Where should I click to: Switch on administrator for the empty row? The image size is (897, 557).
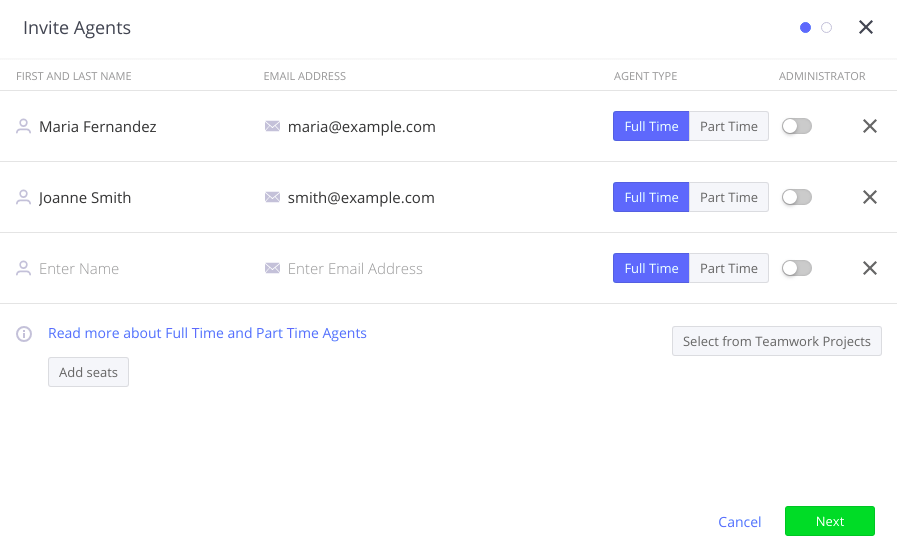point(797,268)
